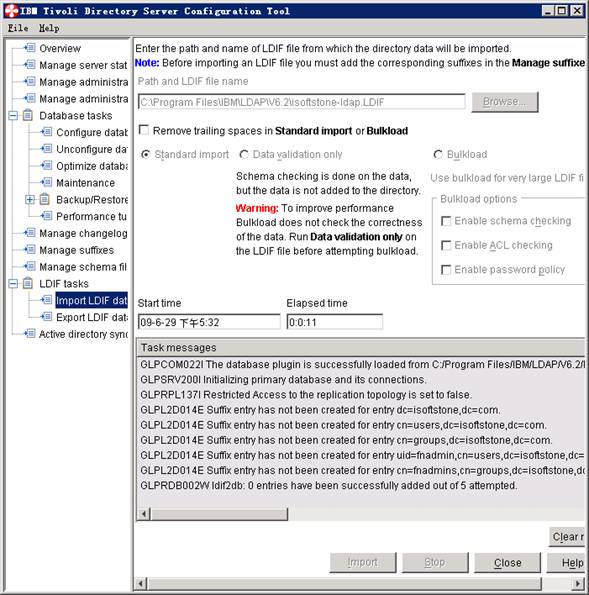Open the Export LDIF data icon
589x595 pixels.
coord(47,317)
